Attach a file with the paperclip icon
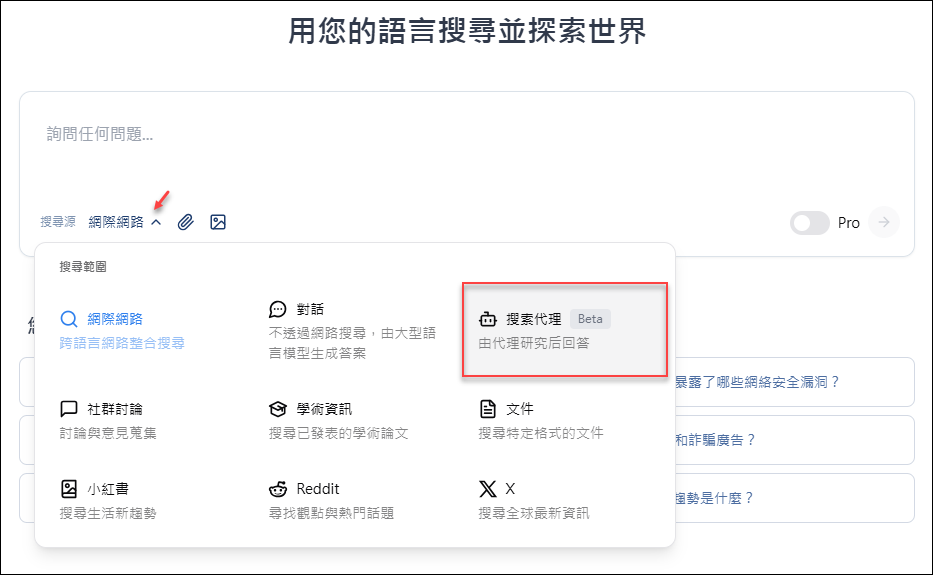Viewport: 933px width, 575px height. (186, 222)
